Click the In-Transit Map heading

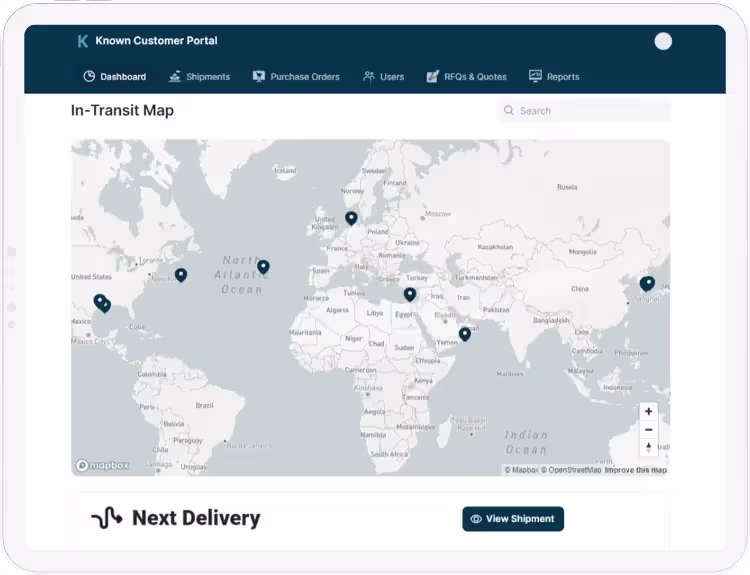click(x=122, y=111)
